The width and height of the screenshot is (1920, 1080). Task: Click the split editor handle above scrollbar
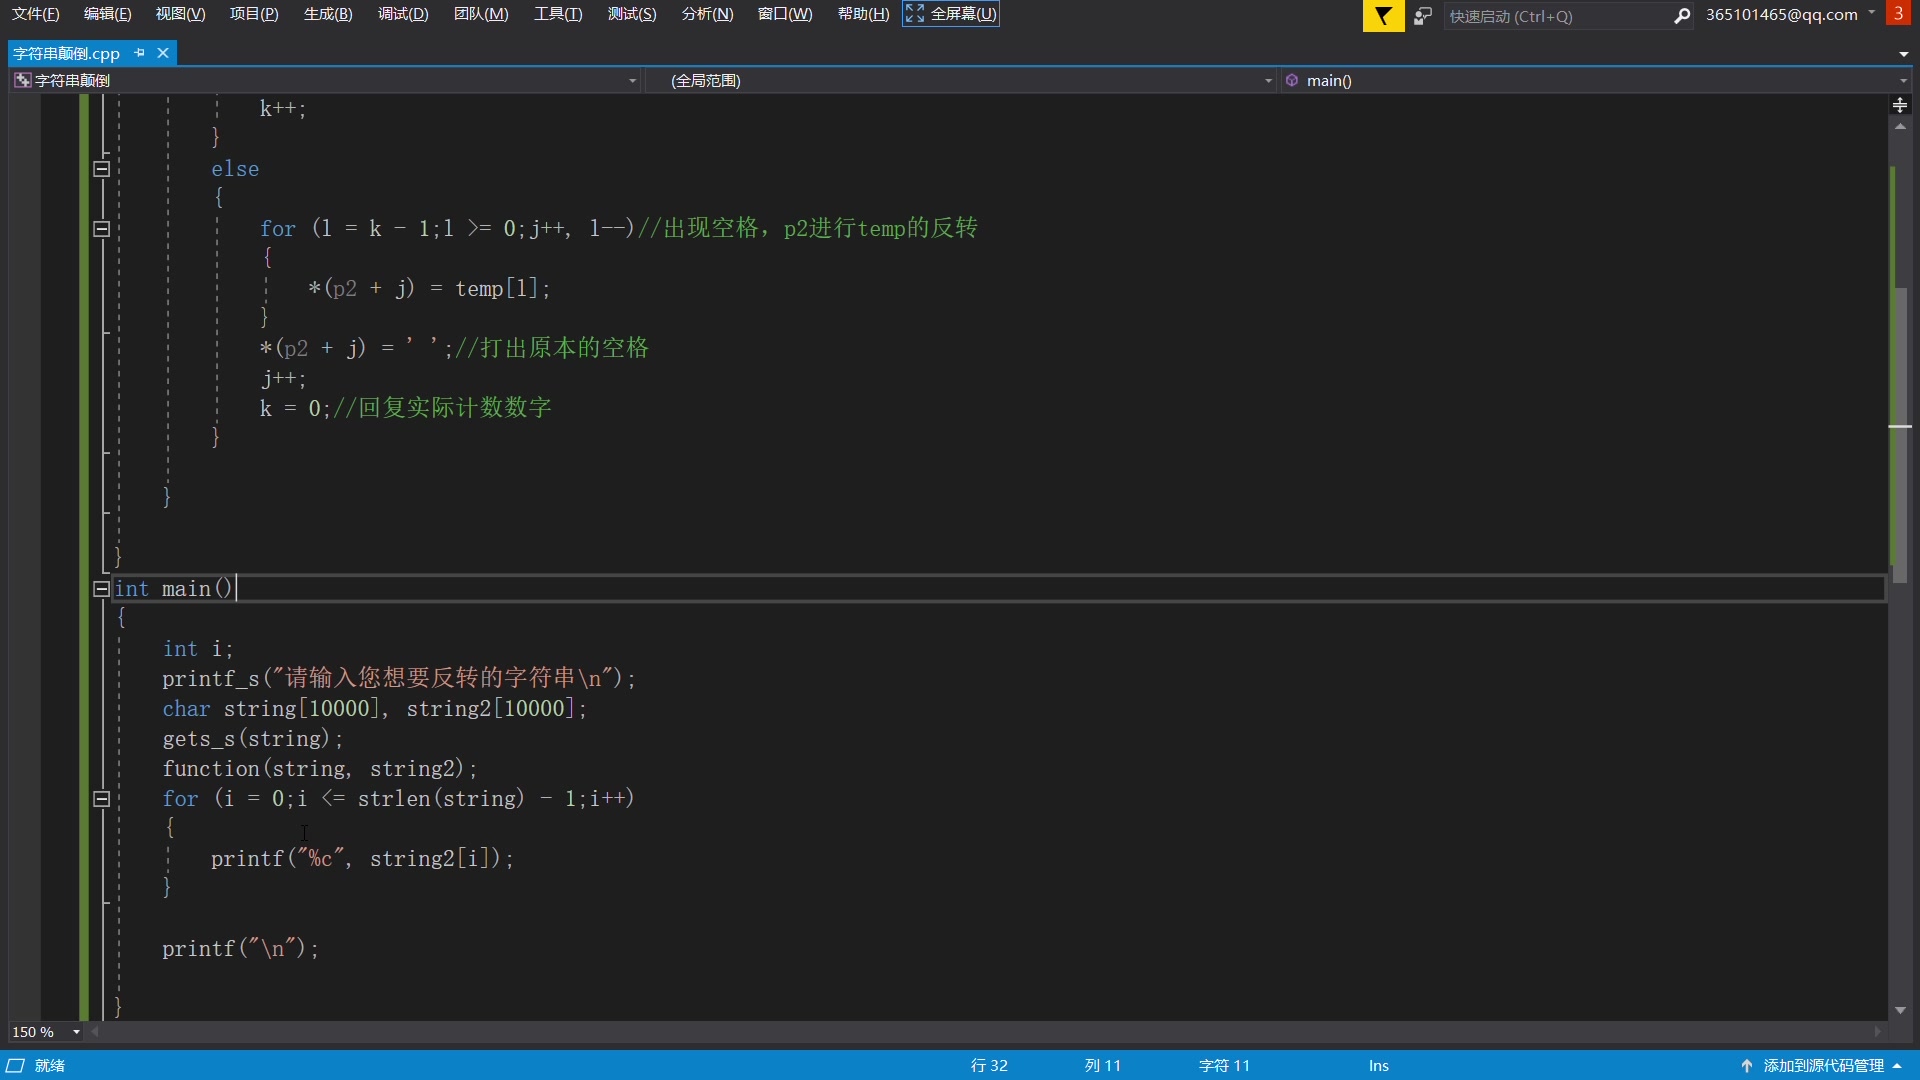pyautogui.click(x=1900, y=105)
